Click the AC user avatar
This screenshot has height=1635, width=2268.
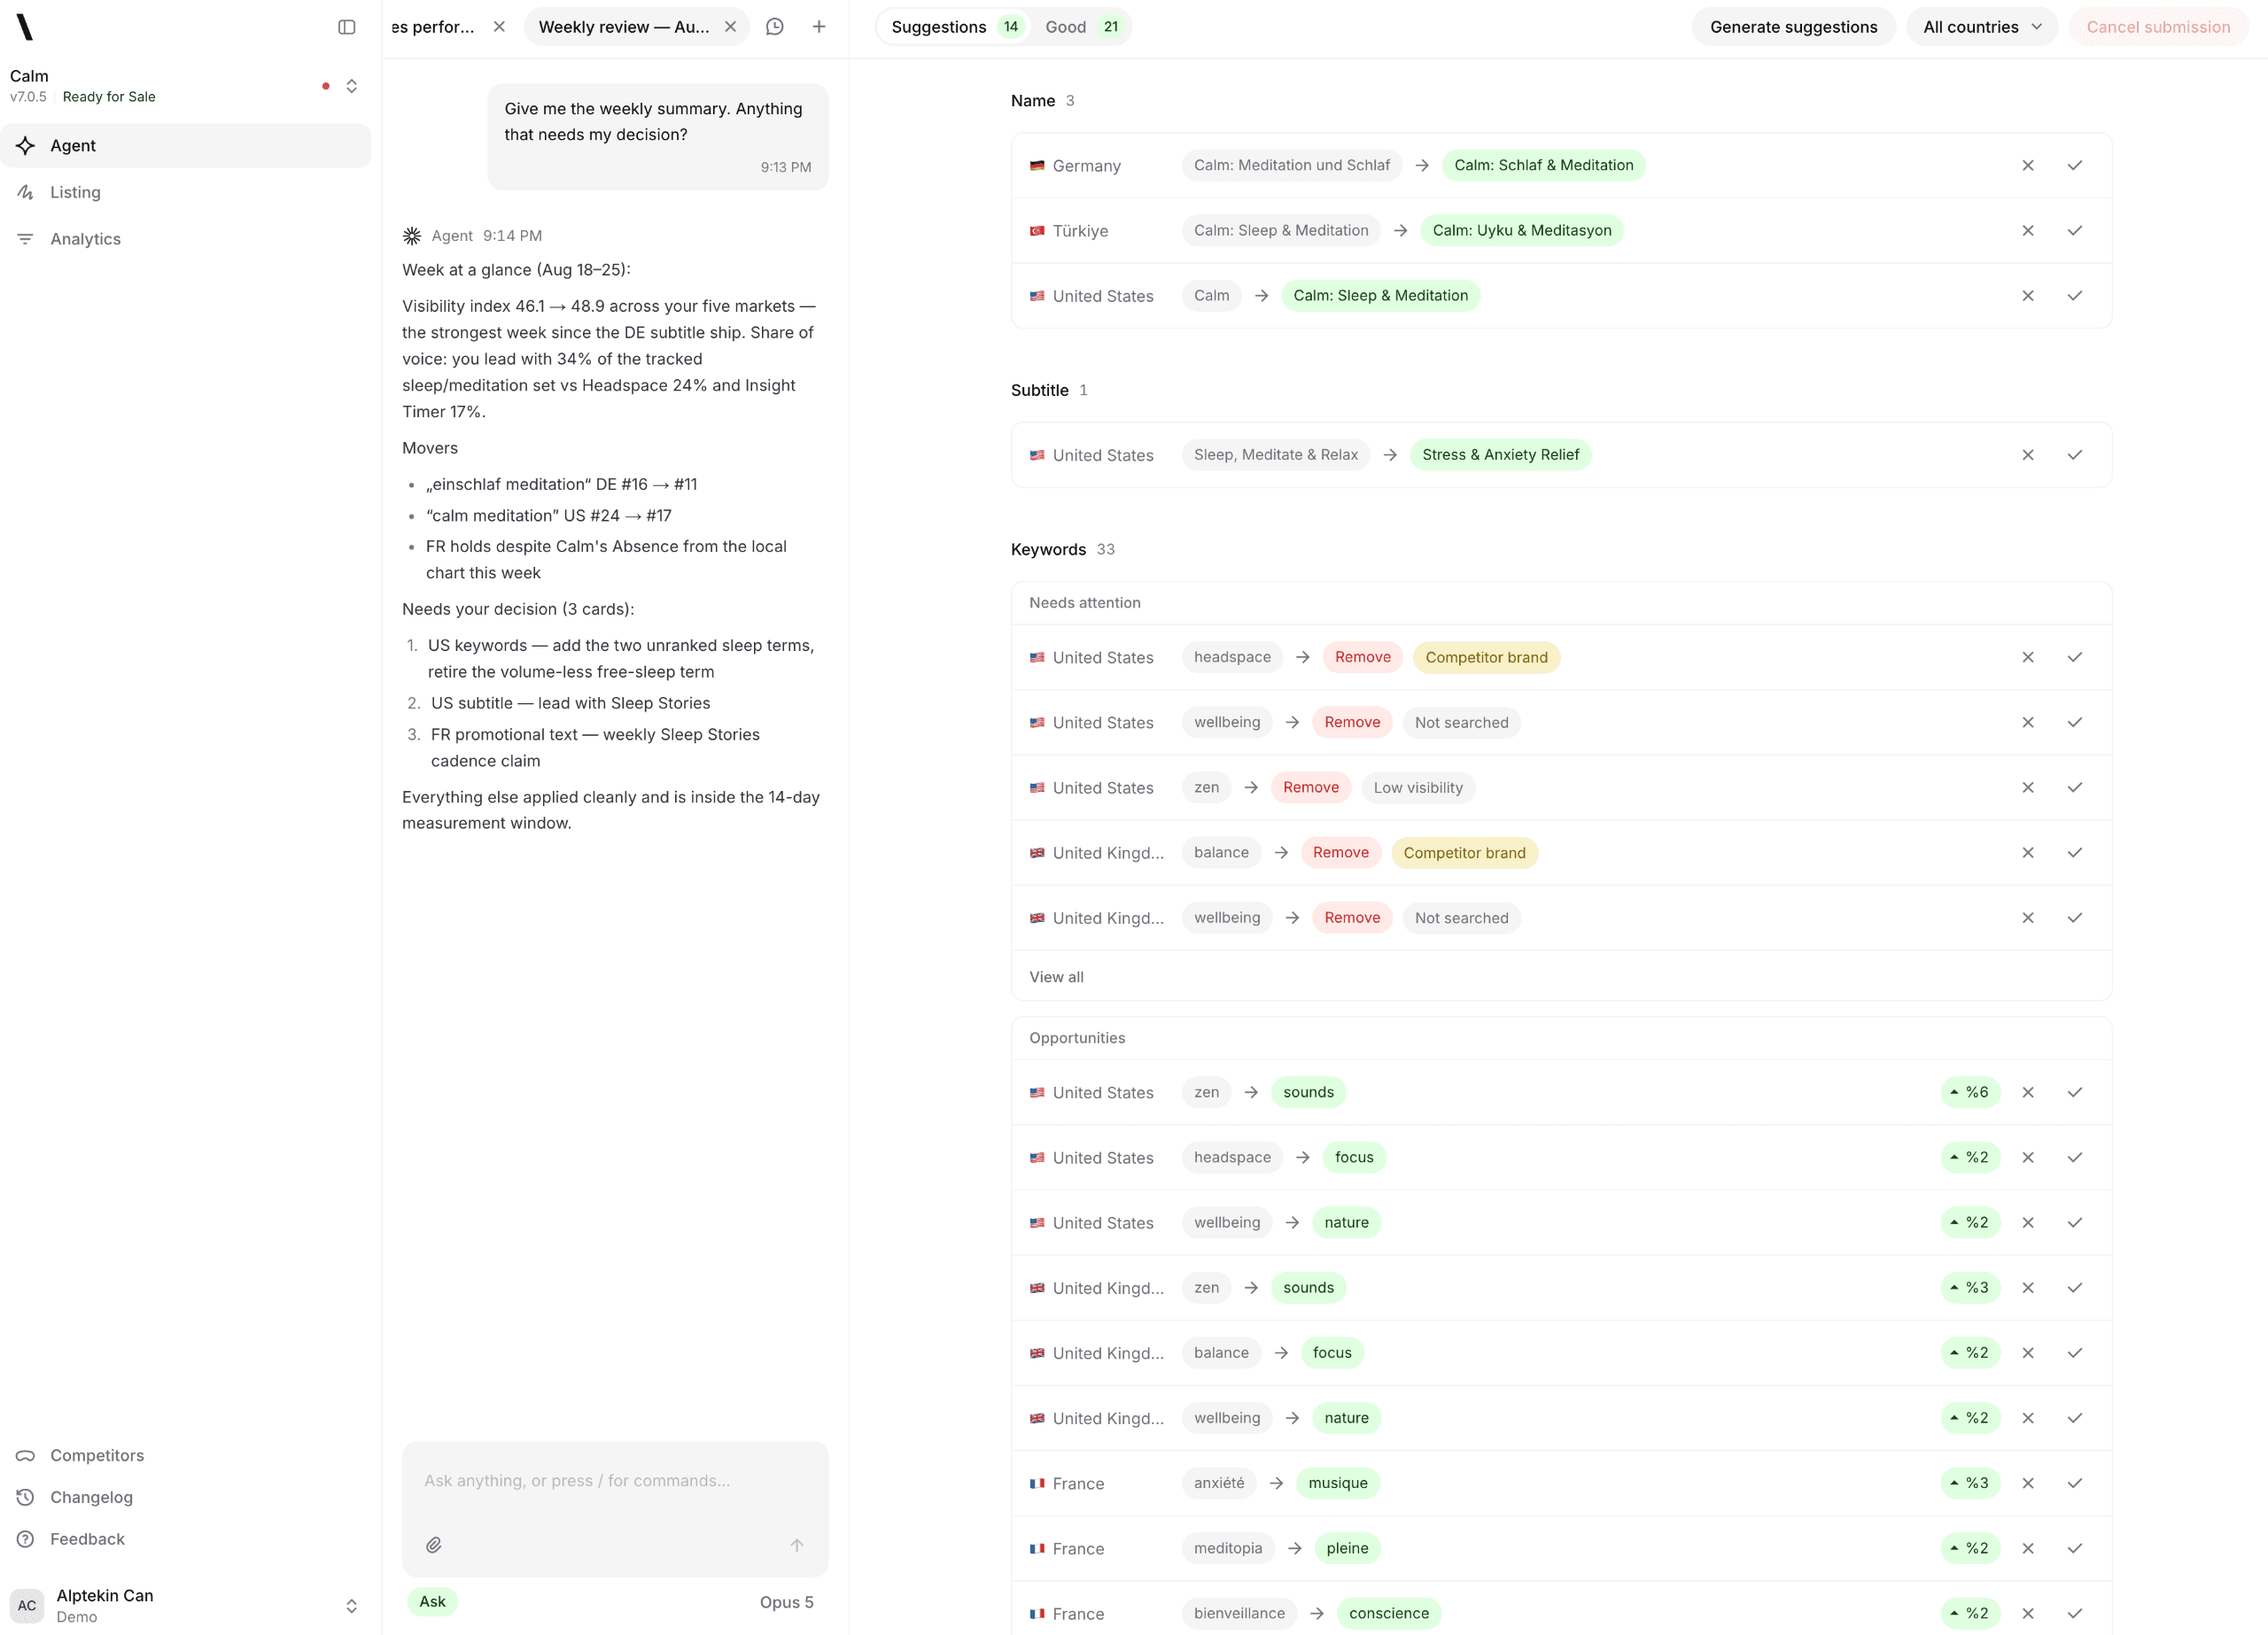click(27, 1606)
